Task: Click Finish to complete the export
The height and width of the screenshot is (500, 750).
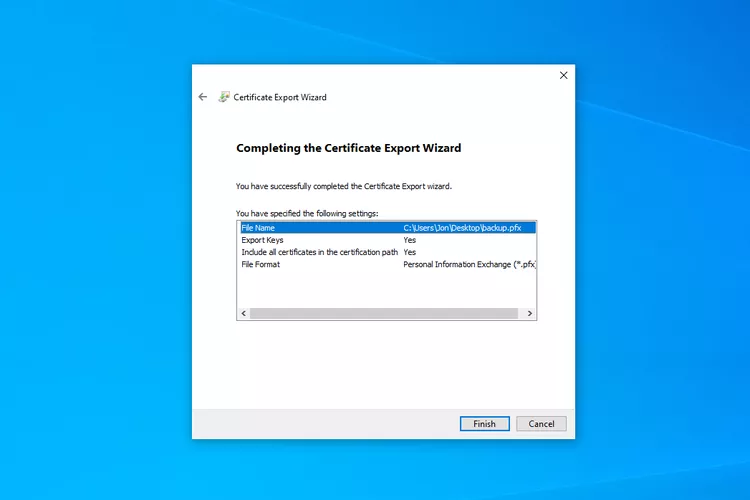Action: tap(485, 424)
